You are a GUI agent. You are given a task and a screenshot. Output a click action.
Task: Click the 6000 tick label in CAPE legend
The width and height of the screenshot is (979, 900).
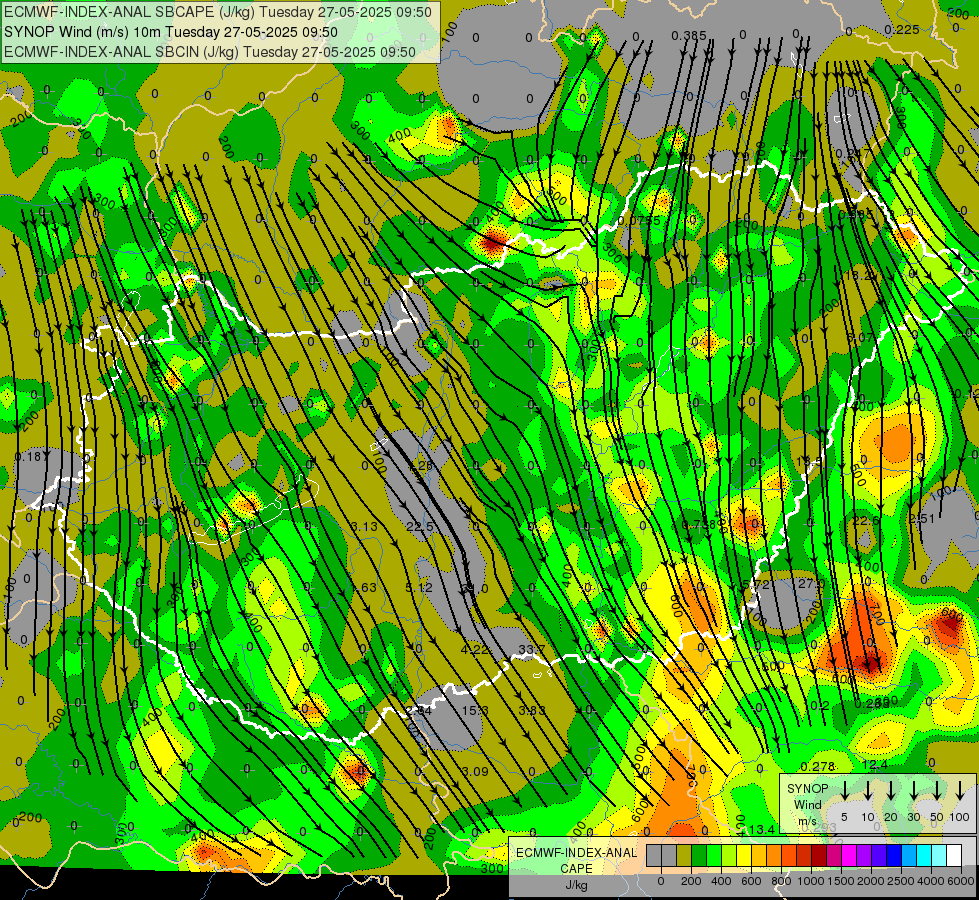coord(960,881)
